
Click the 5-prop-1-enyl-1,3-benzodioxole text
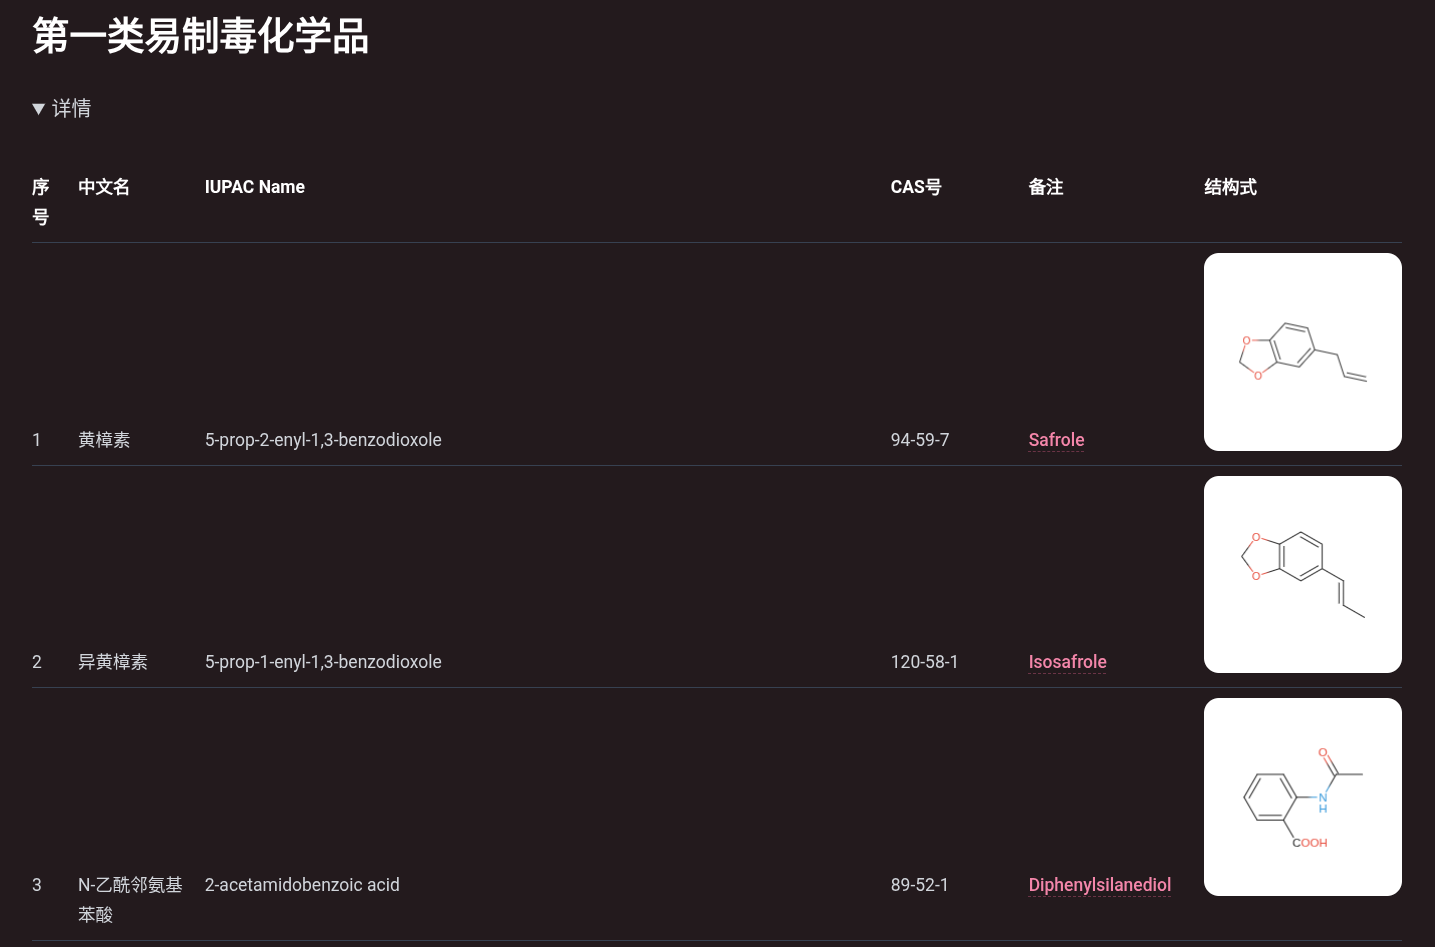coord(323,662)
